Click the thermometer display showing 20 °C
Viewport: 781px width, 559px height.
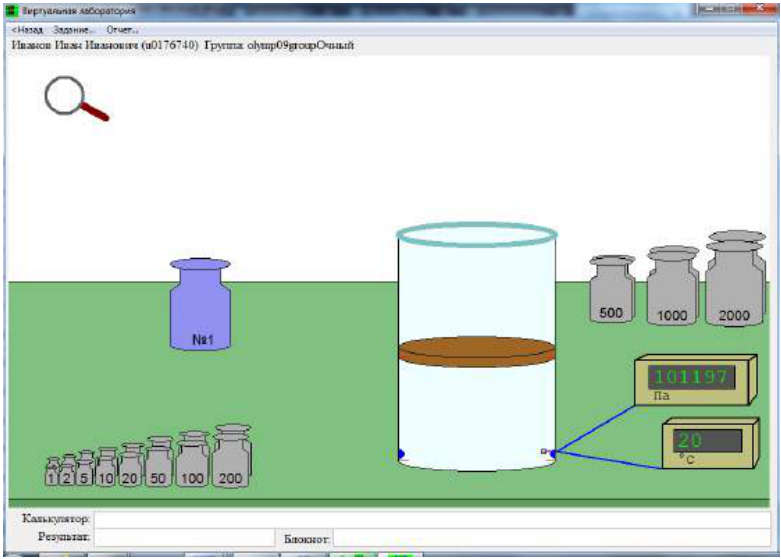711,443
